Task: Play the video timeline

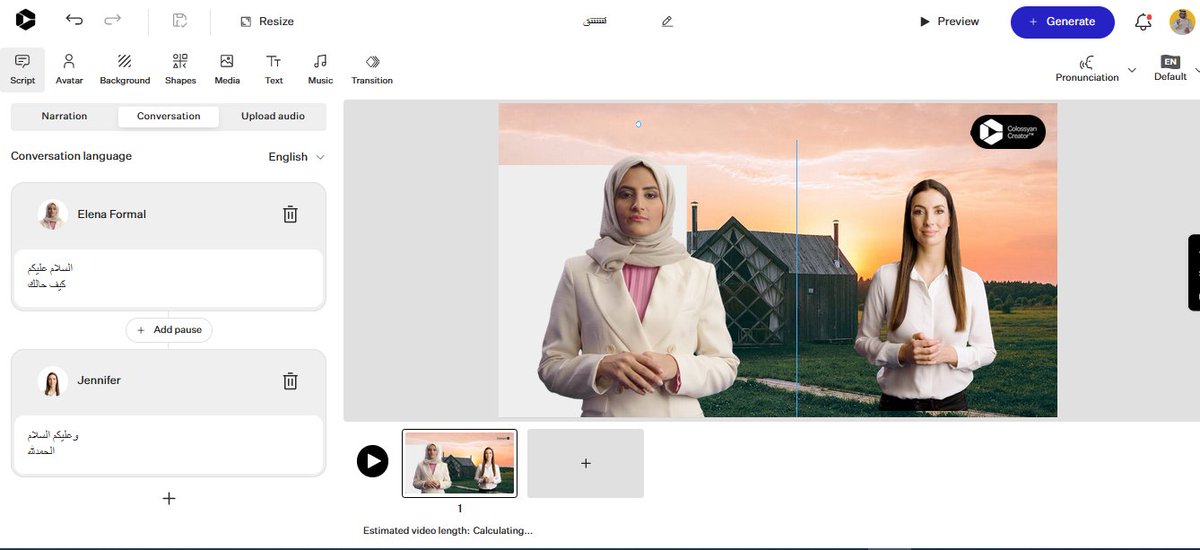Action: 372,461
